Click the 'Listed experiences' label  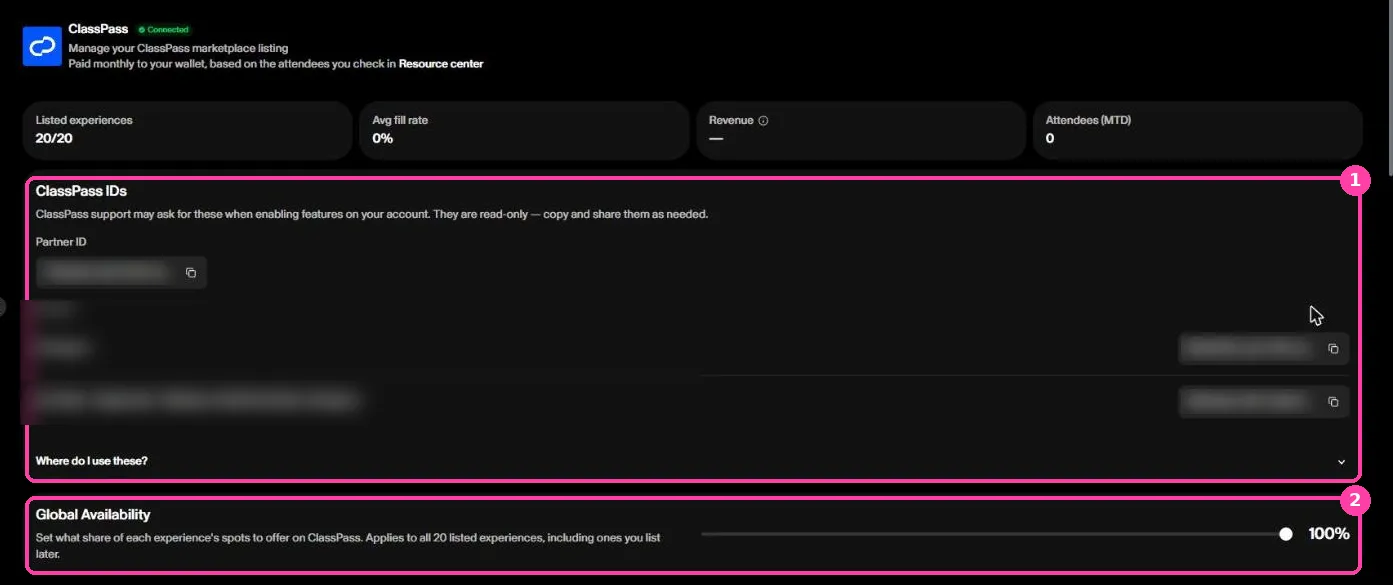(x=84, y=120)
